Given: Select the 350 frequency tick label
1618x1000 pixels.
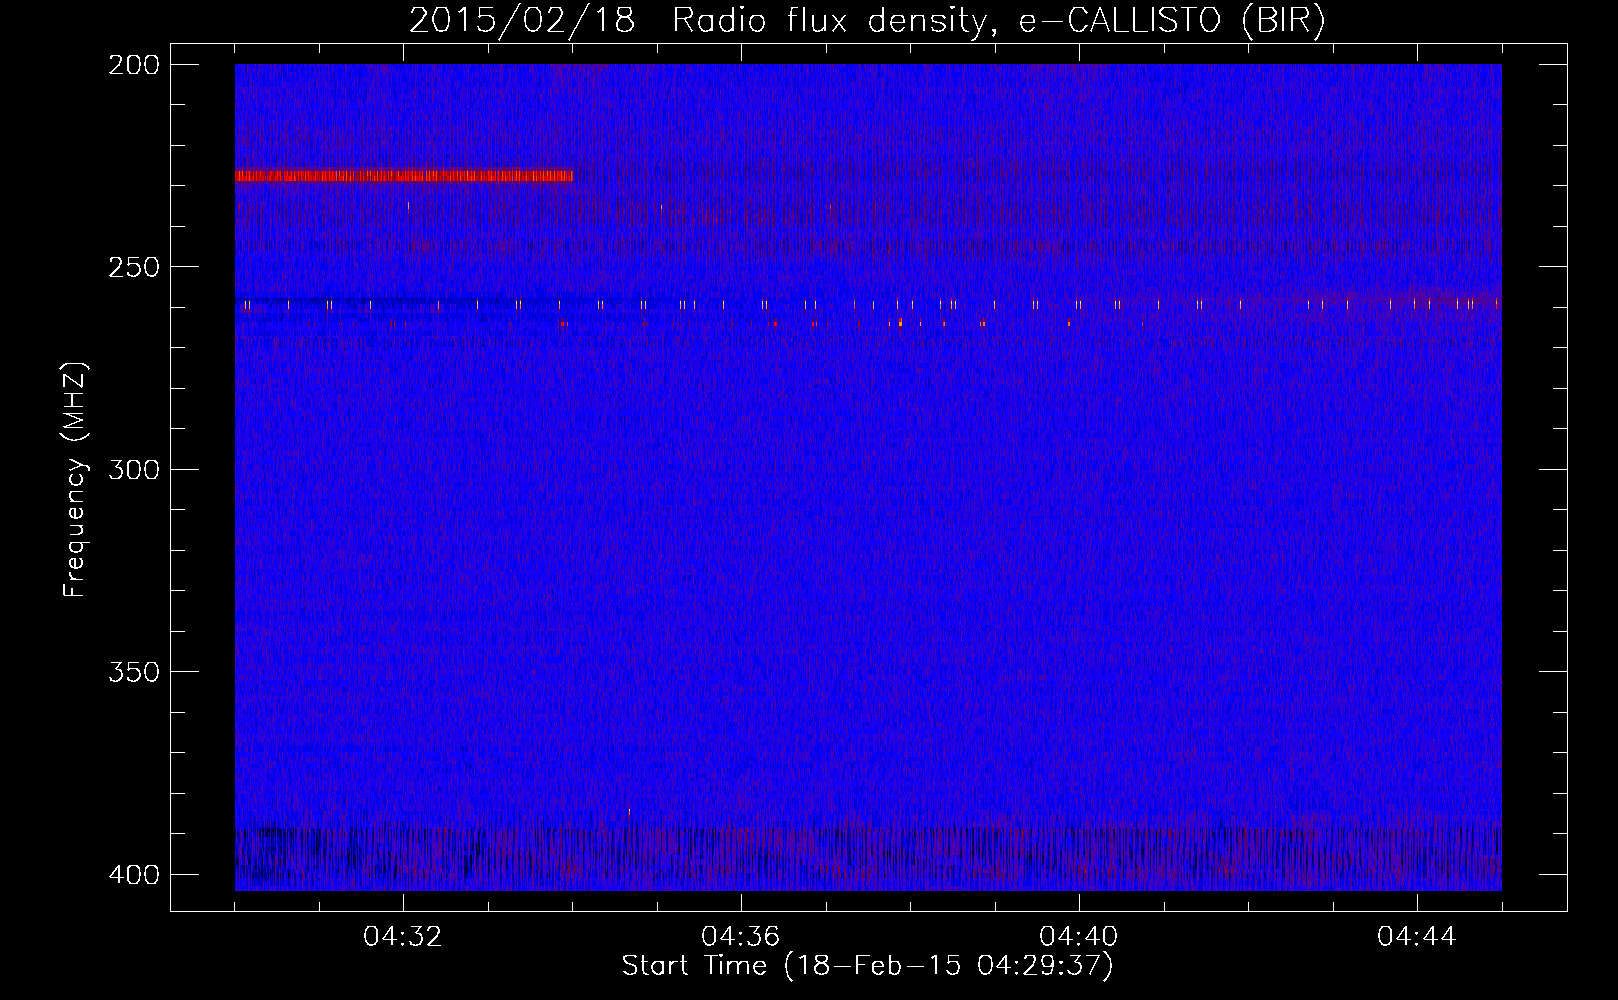Looking at the screenshot, I should [x=133, y=671].
